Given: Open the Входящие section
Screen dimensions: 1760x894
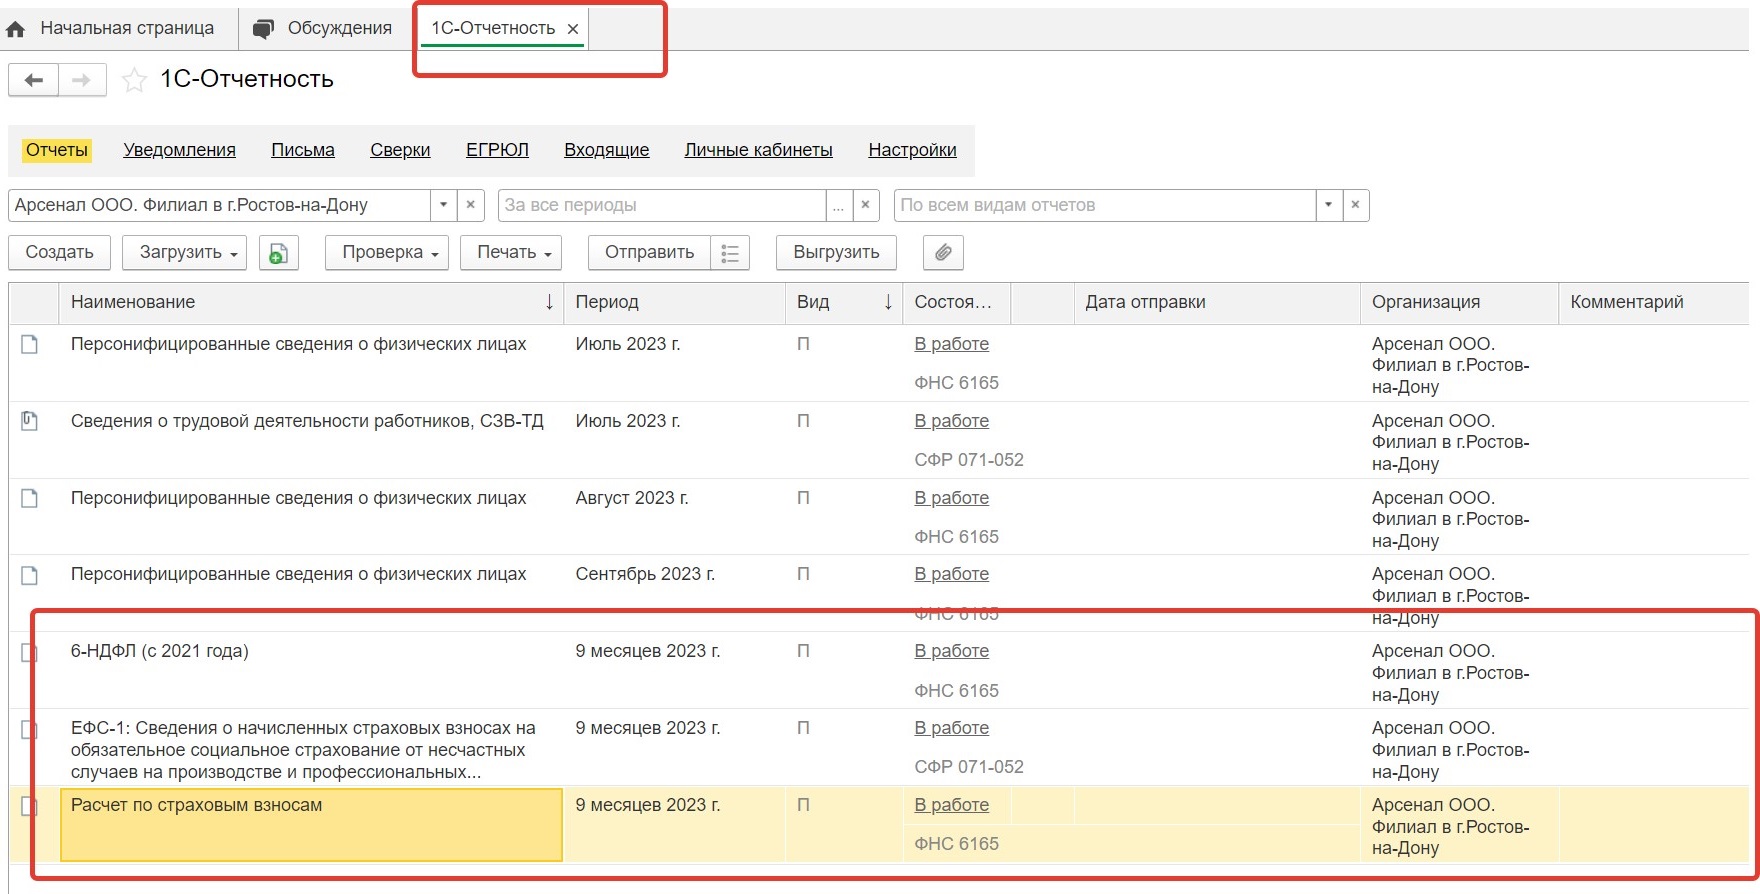Looking at the screenshot, I should pos(607,150).
